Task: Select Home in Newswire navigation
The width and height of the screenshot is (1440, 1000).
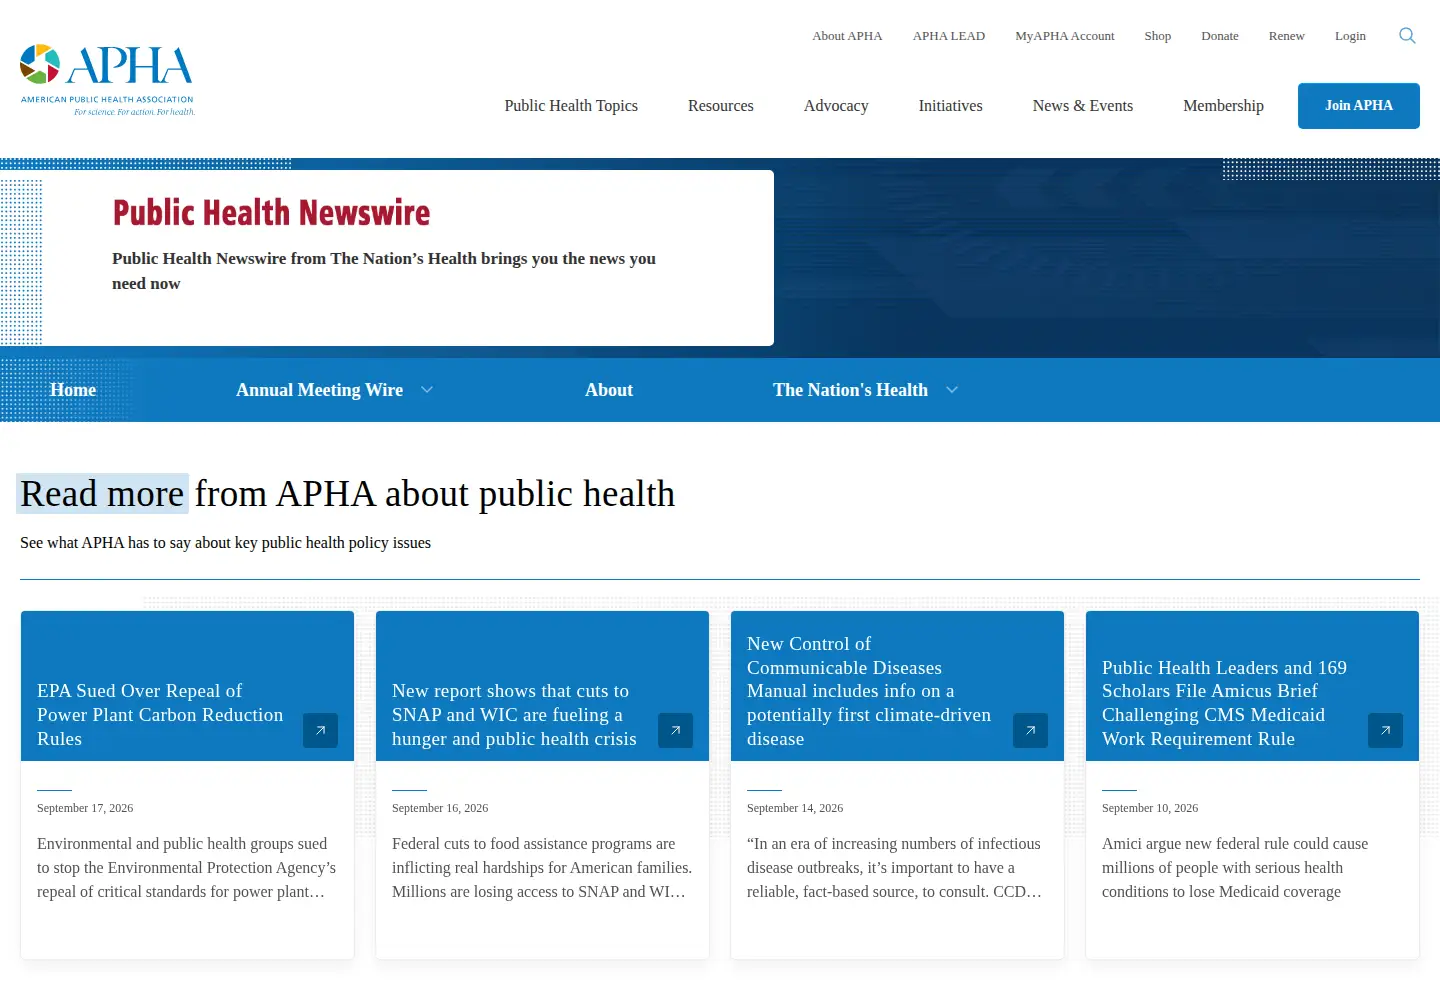Action: tap(73, 390)
